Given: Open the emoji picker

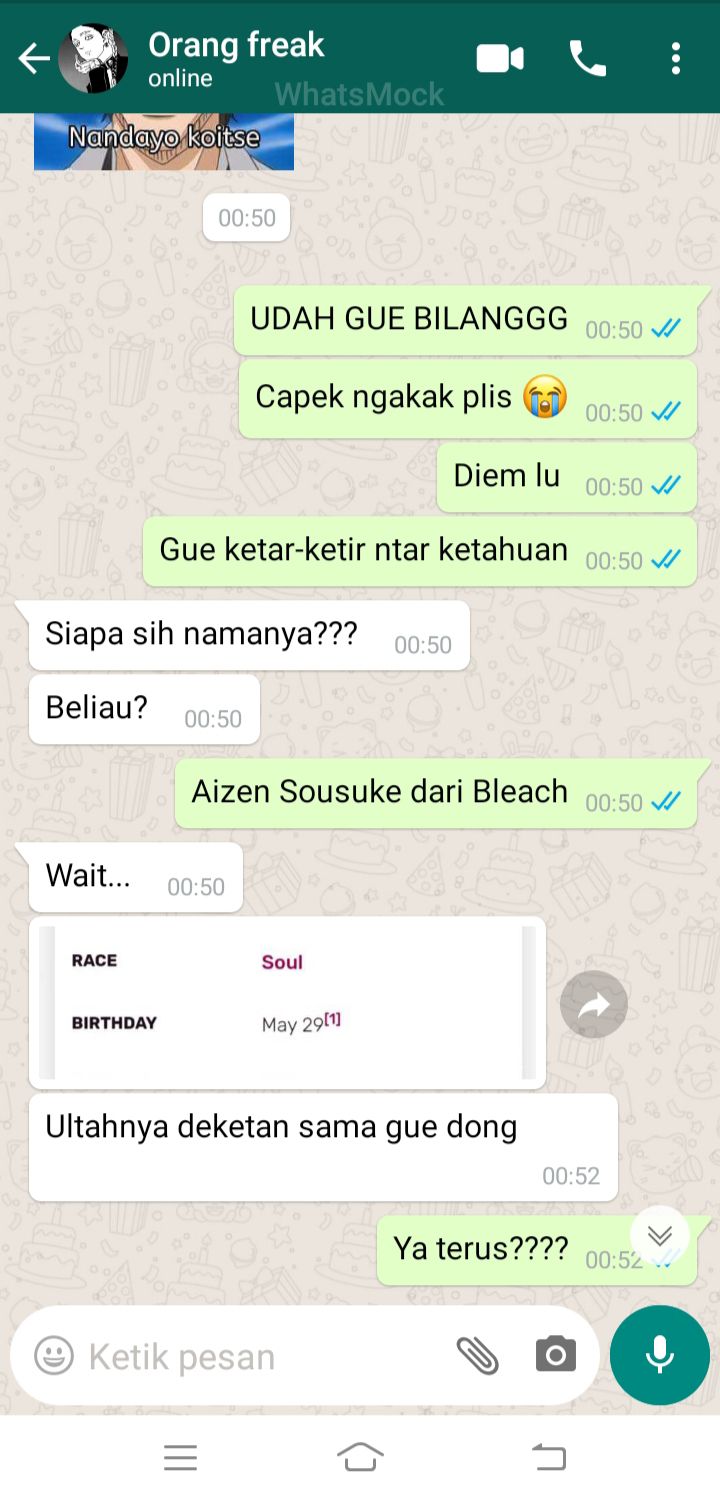Looking at the screenshot, I should (x=54, y=1356).
